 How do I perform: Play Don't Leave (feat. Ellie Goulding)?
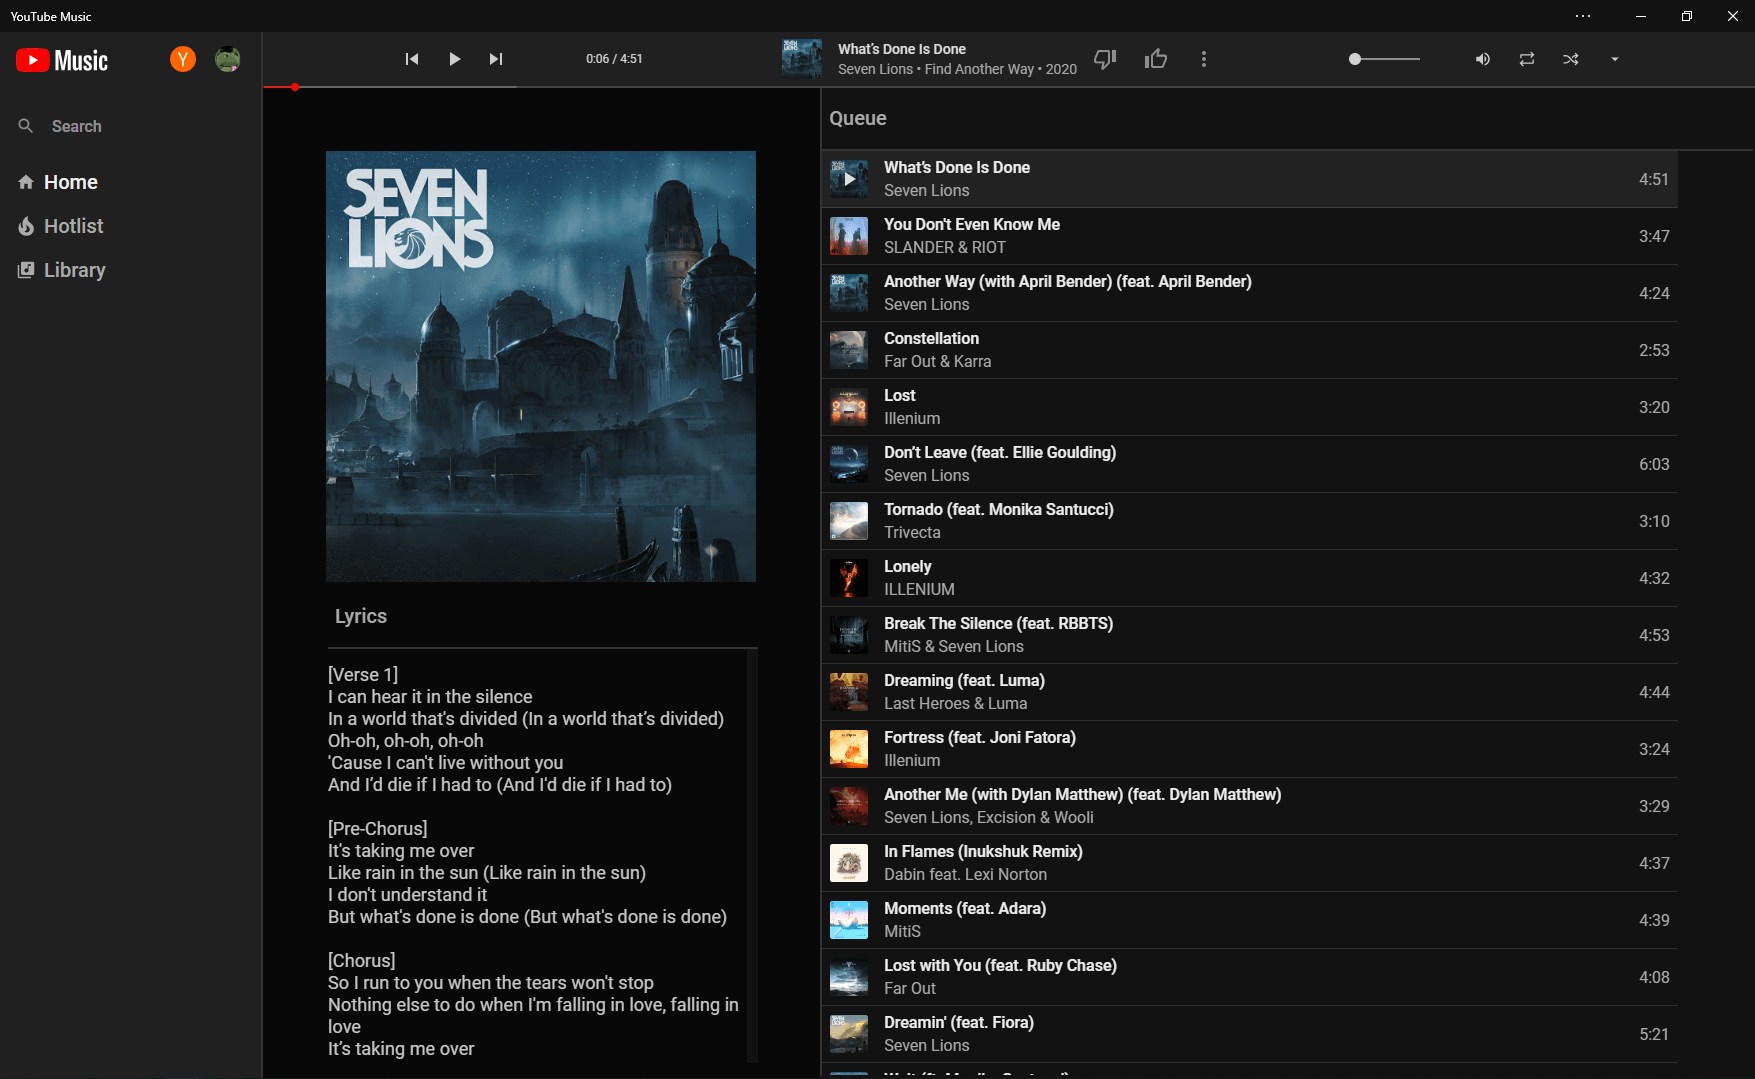pos(1250,464)
